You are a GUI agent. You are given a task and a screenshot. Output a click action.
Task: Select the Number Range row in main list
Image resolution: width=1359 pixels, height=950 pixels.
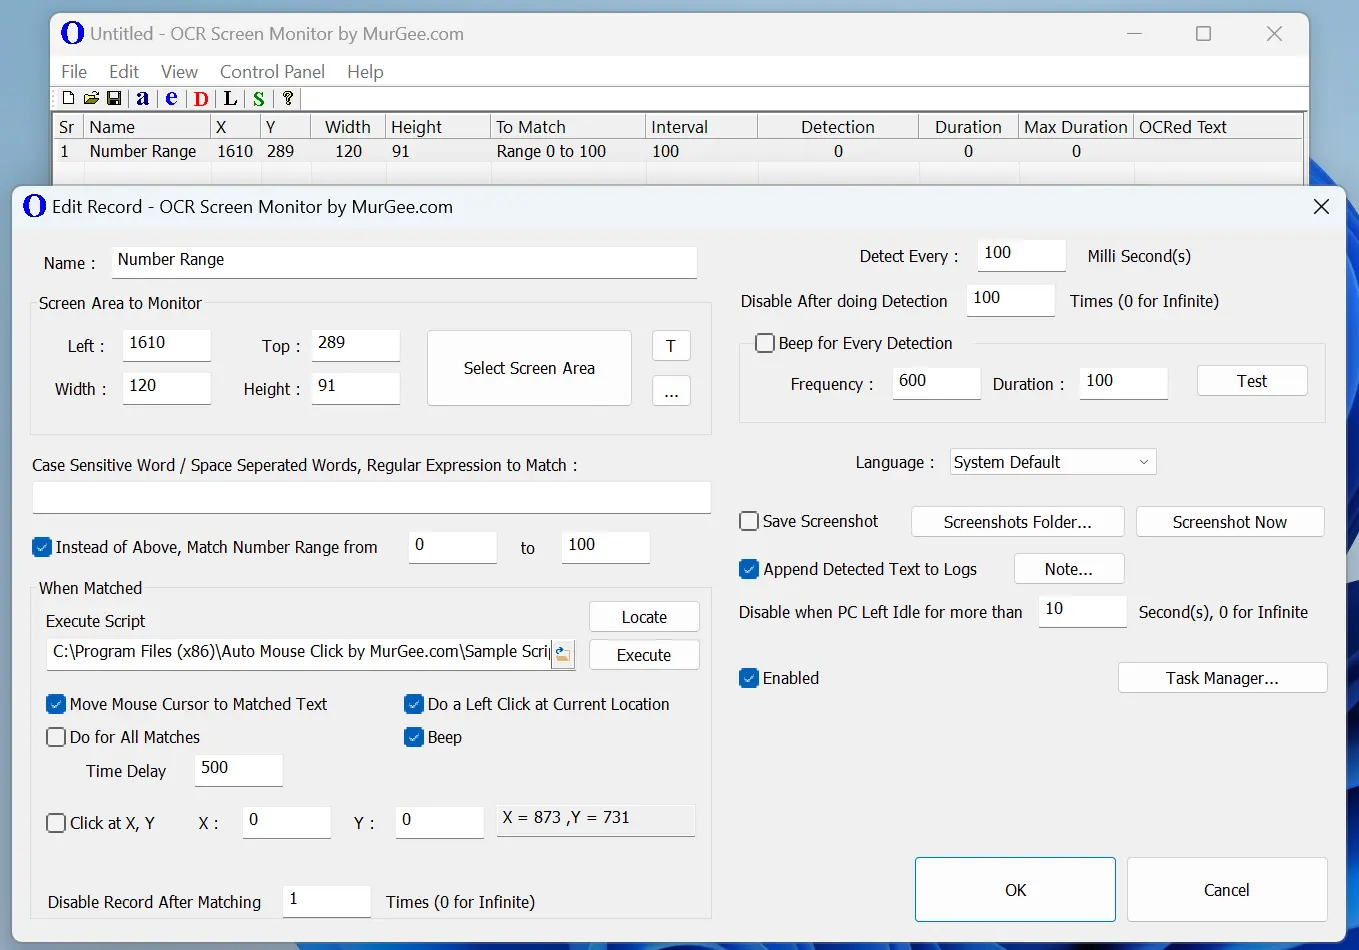(678, 151)
